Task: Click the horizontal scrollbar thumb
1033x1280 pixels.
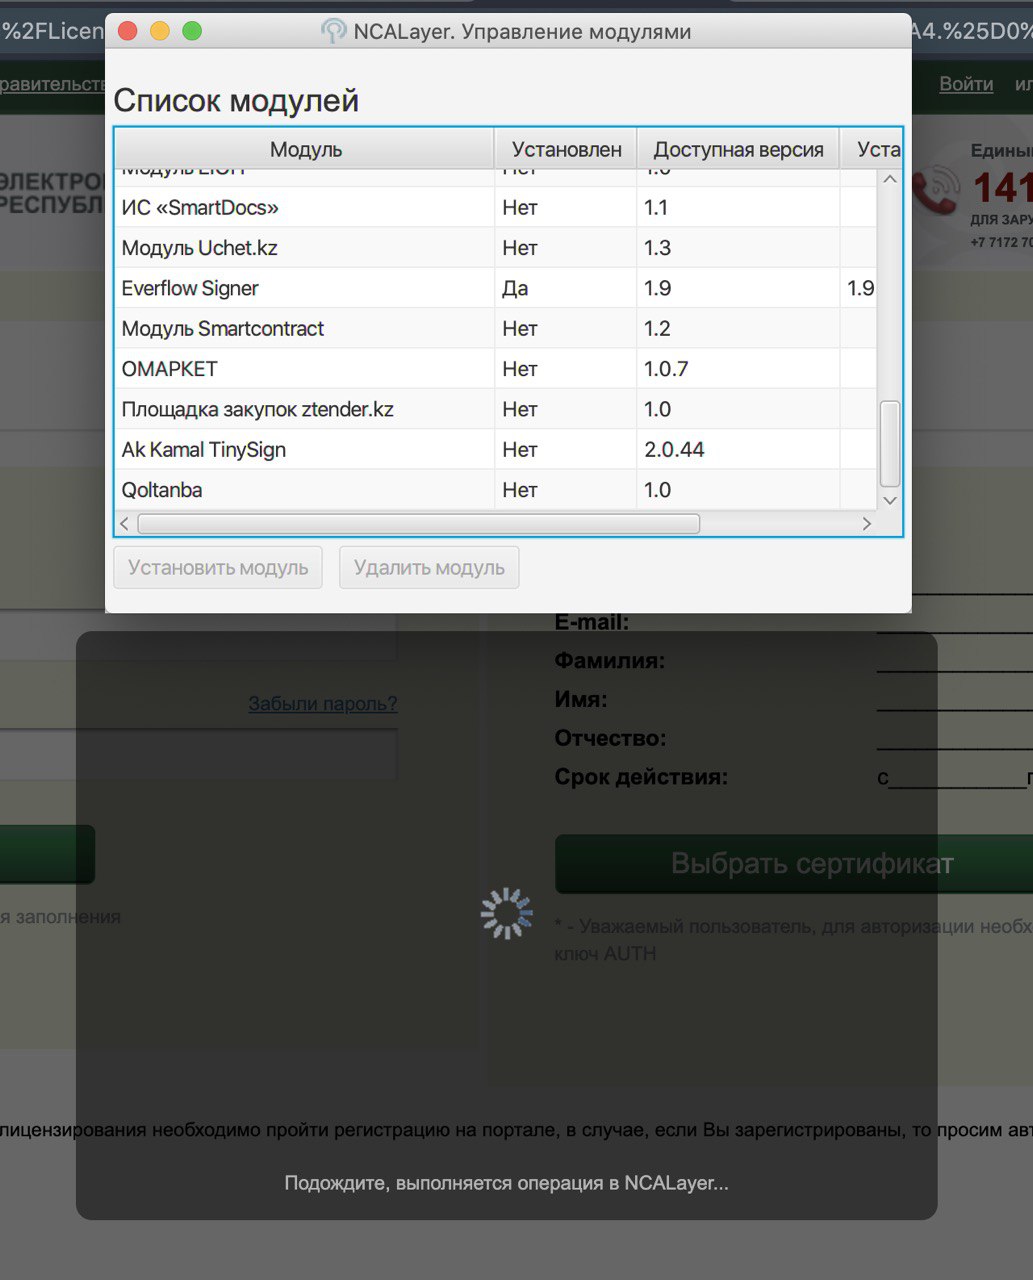Action: (418, 523)
